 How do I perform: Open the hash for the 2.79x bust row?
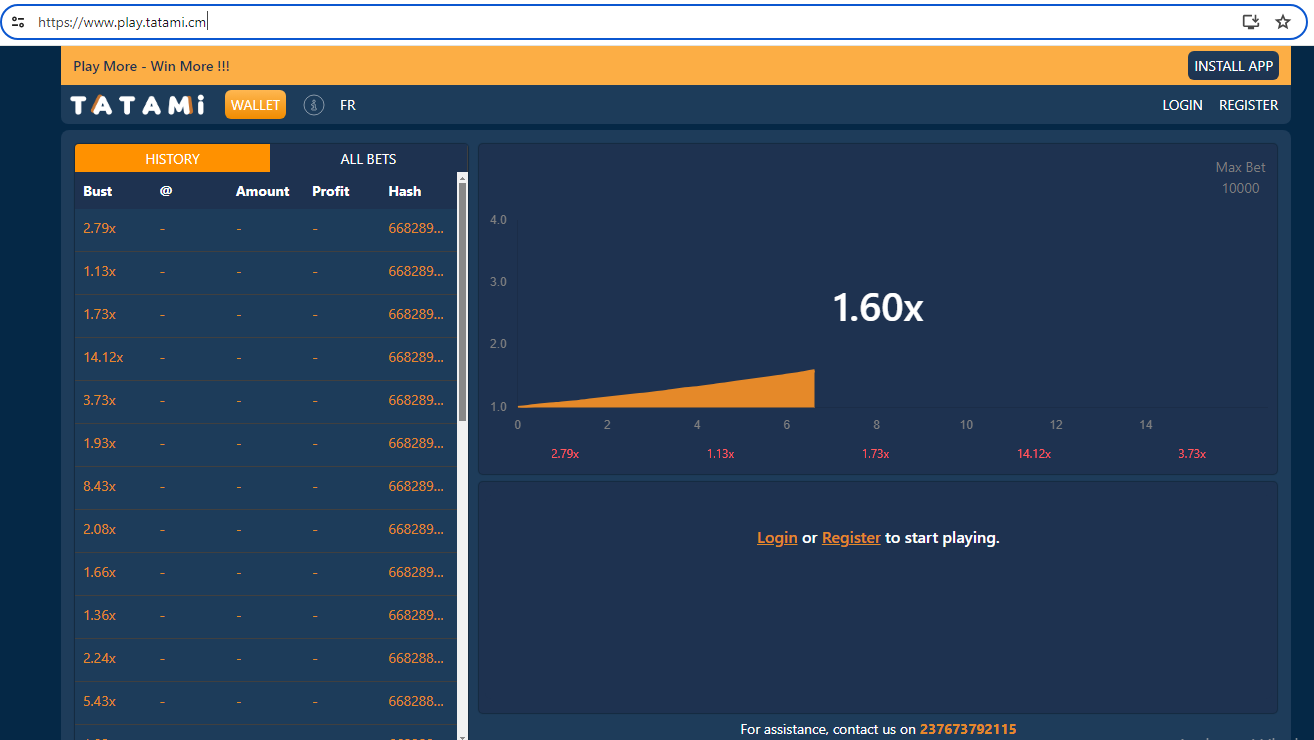pos(415,228)
